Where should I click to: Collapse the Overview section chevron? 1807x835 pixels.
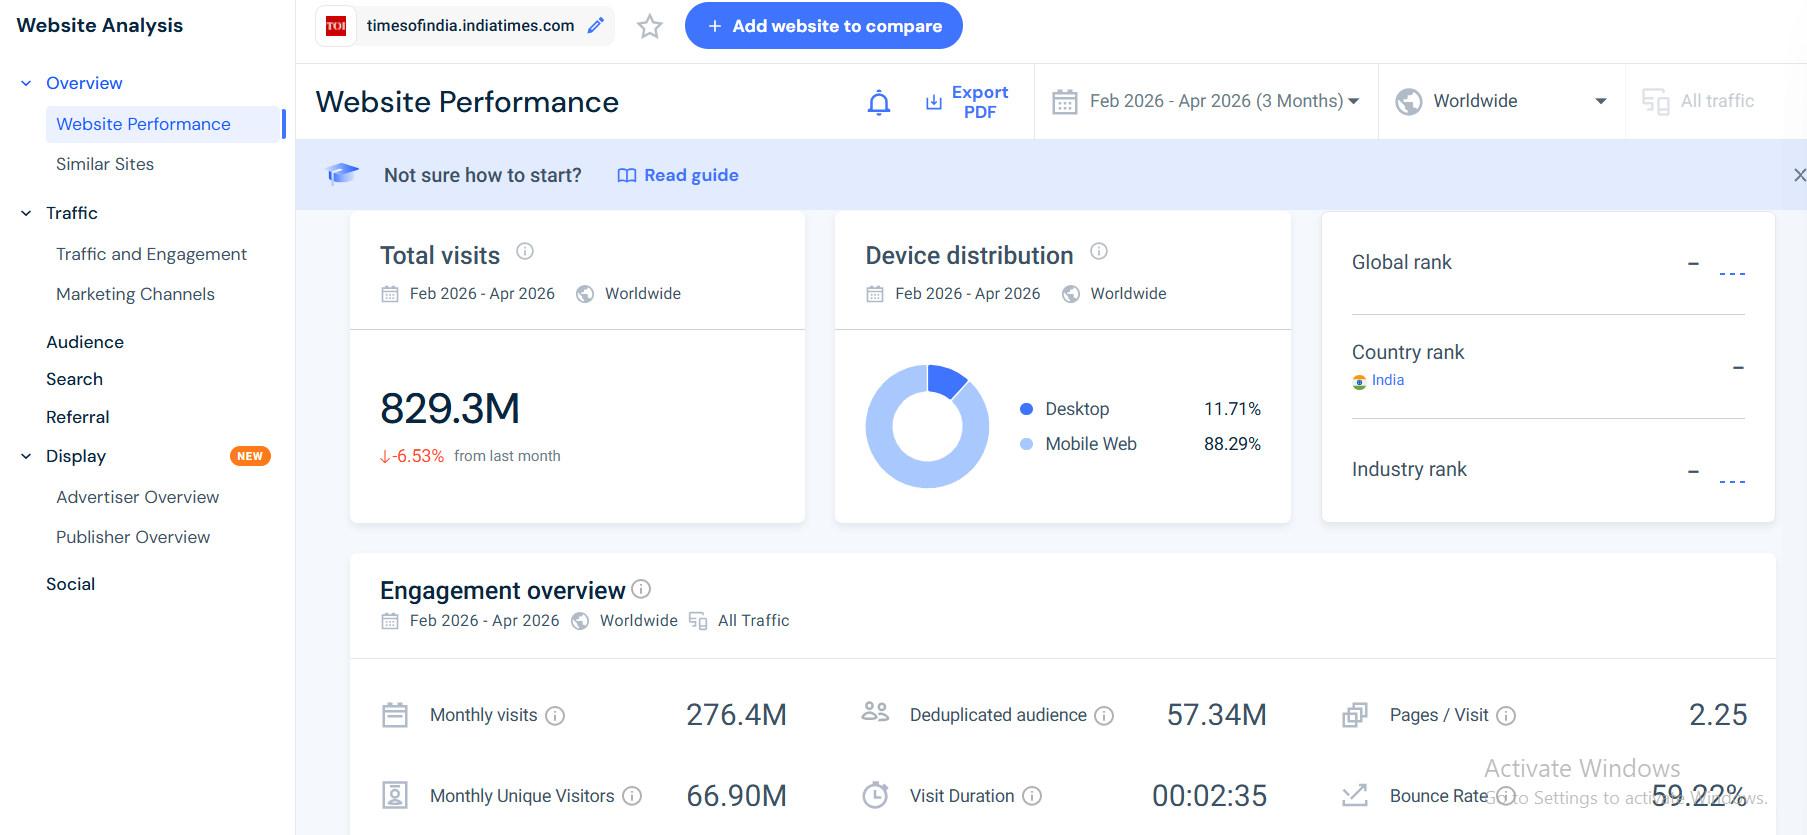point(26,83)
